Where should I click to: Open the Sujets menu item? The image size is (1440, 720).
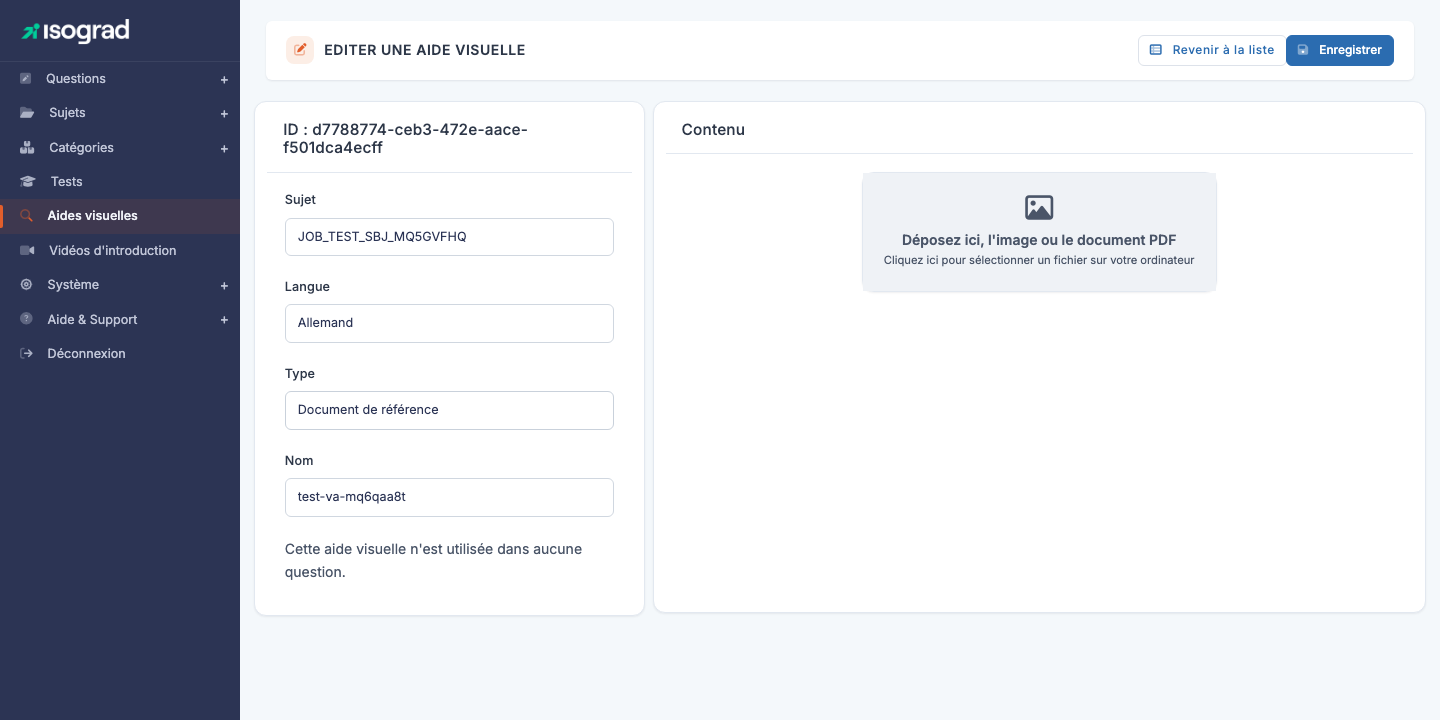(120, 113)
